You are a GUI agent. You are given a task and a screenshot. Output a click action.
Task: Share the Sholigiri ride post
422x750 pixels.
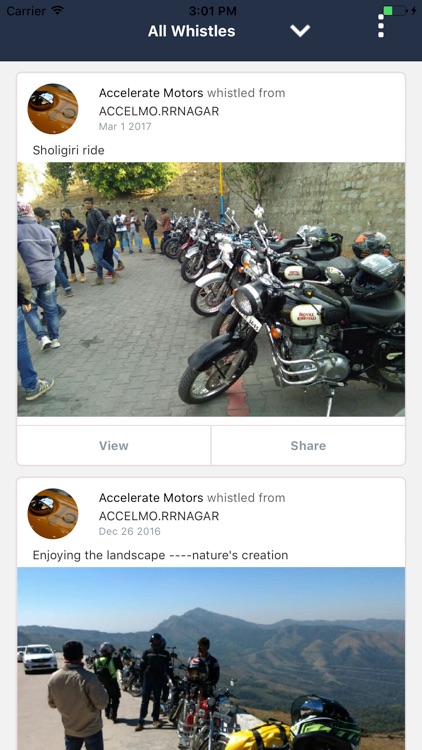(308, 445)
